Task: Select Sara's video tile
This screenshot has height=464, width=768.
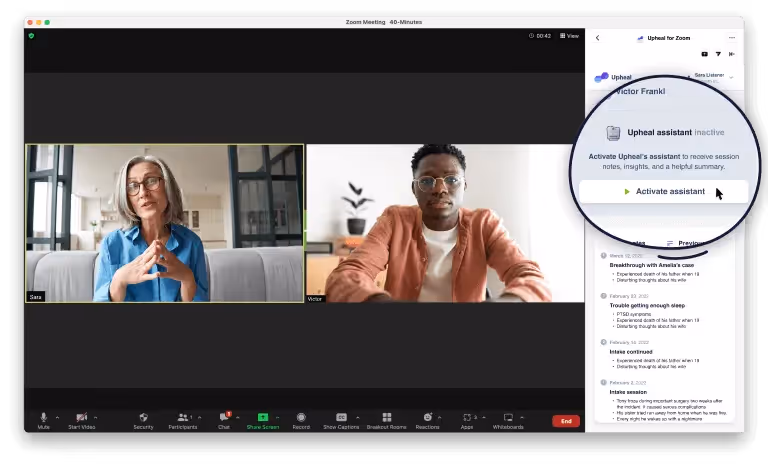Action: coord(165,223)
